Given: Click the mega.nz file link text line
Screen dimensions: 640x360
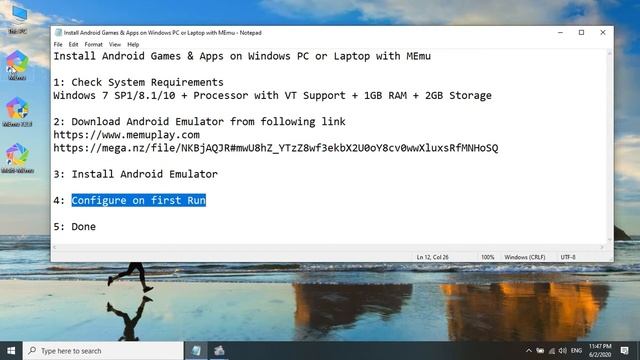Looking at the screenshot, I should click(276, 148).
